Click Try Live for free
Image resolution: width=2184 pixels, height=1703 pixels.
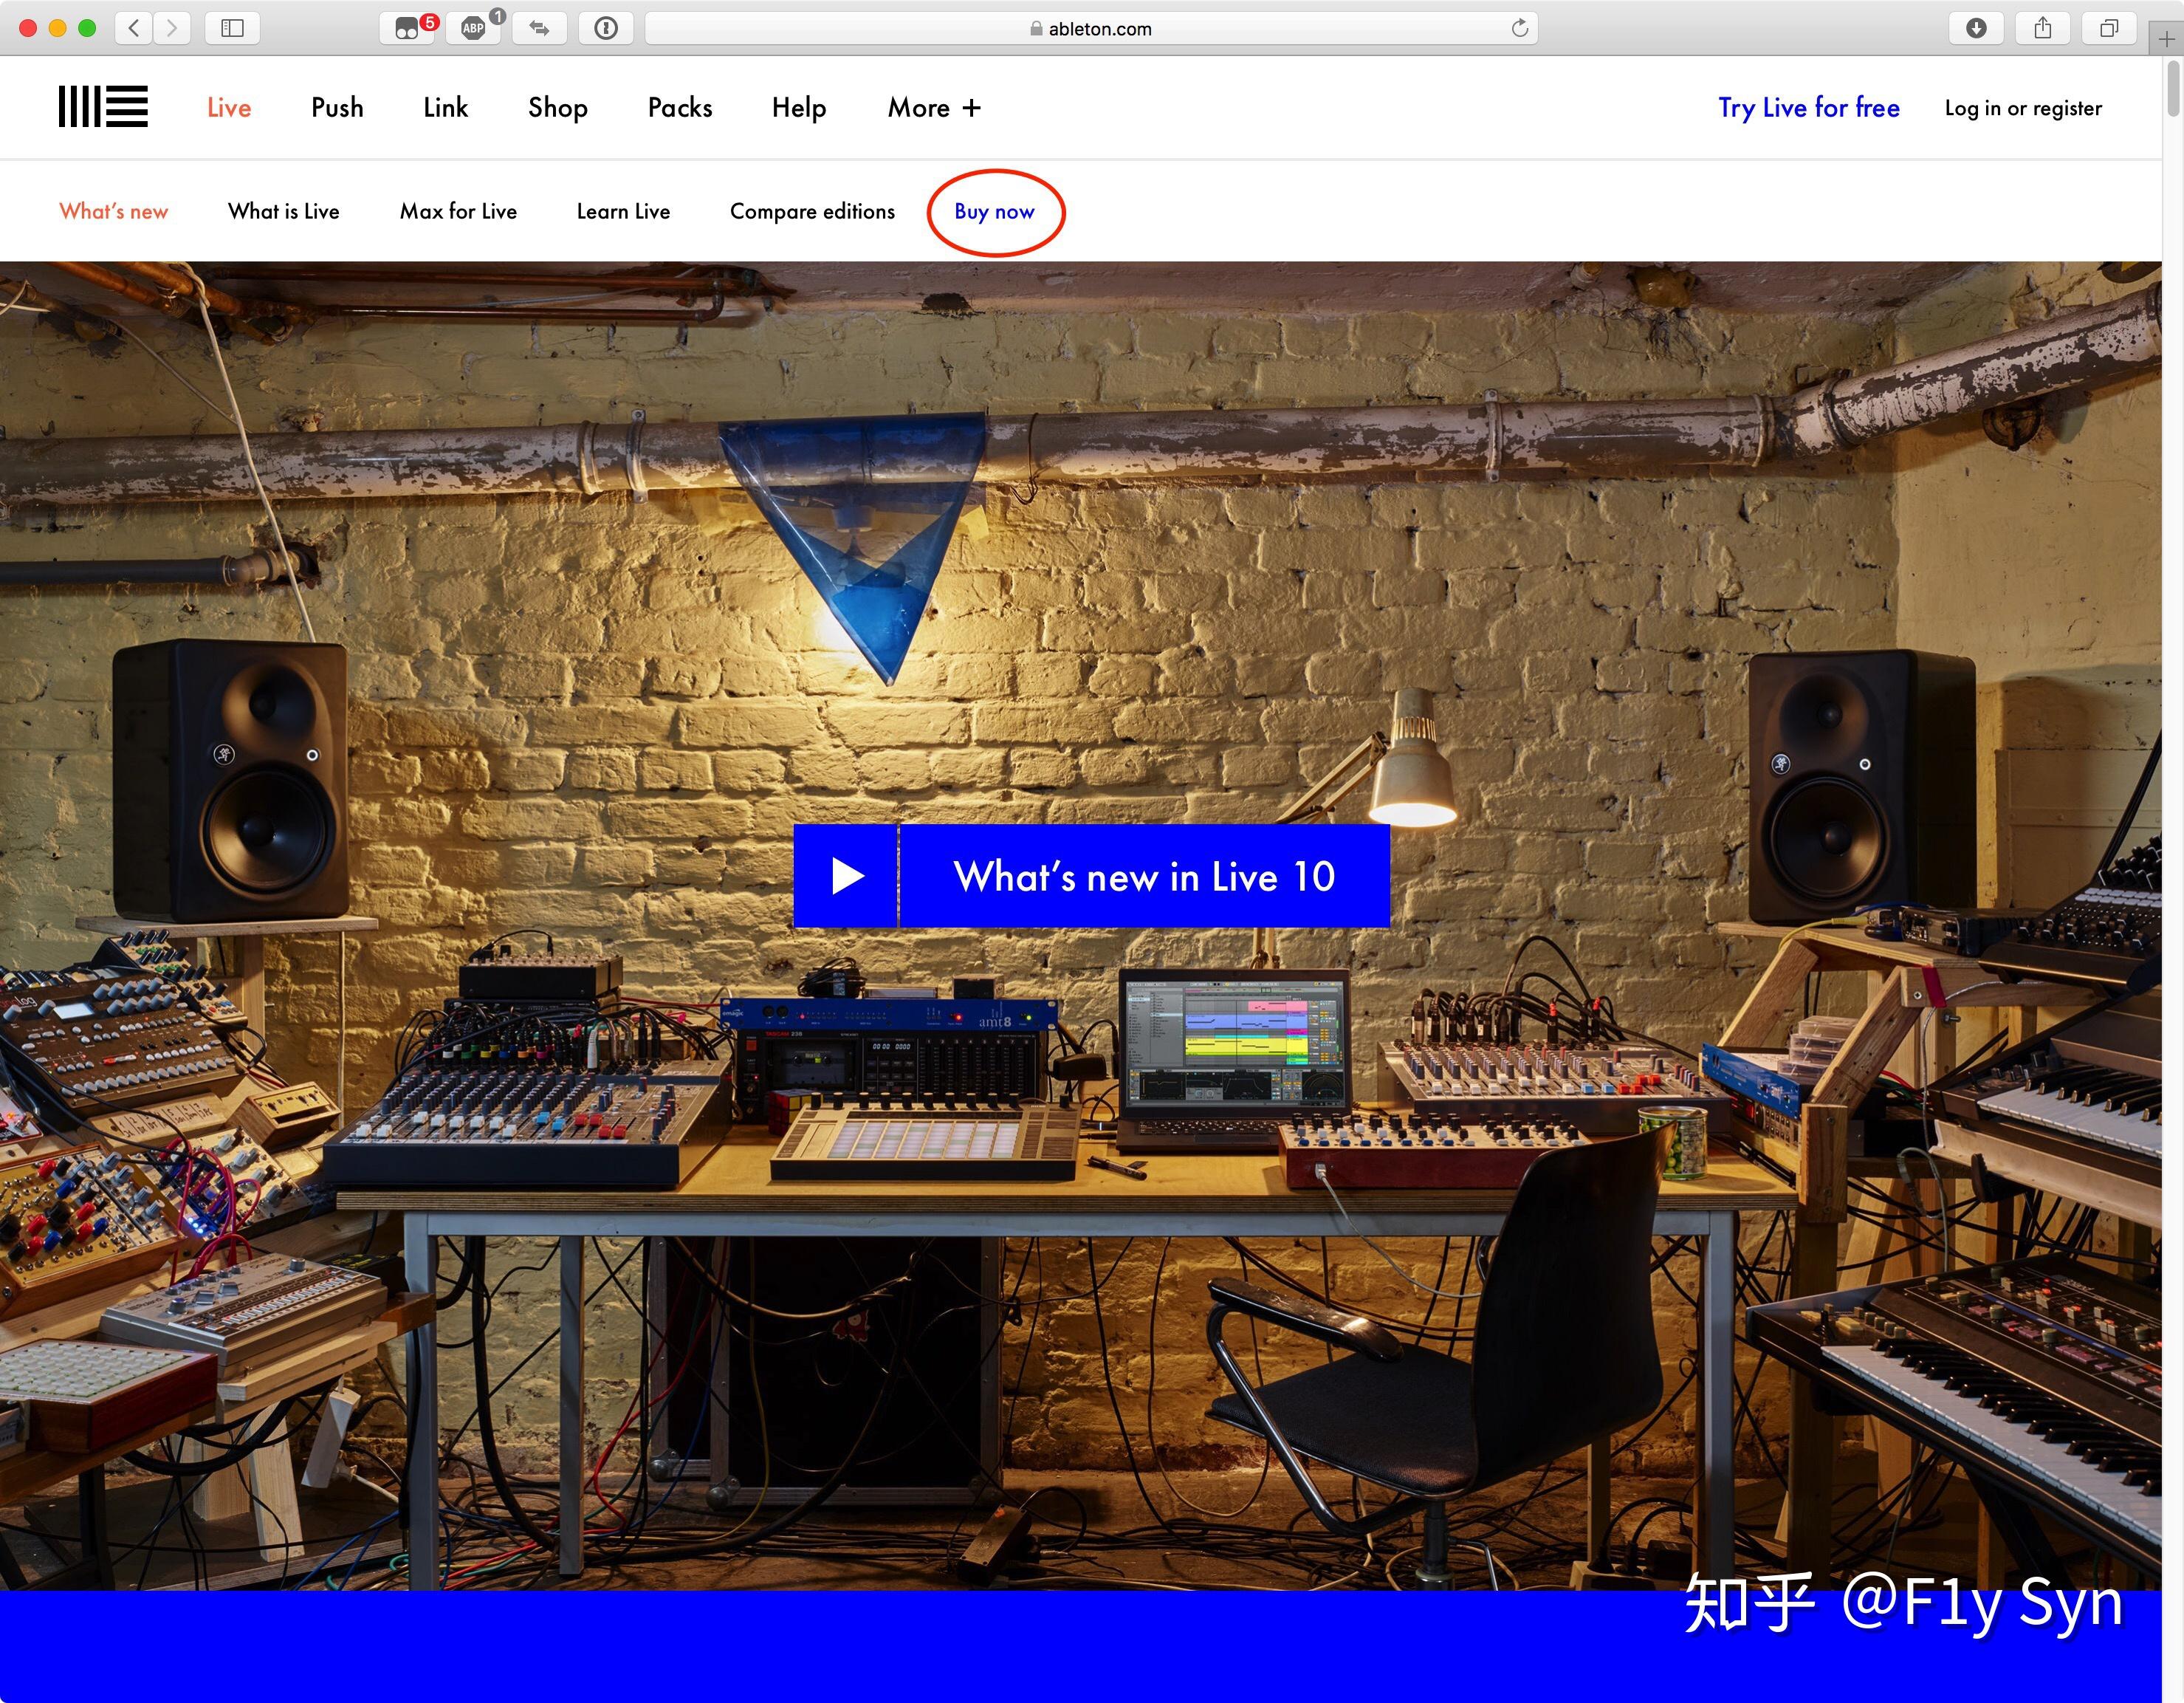(x=1808, y=107)
